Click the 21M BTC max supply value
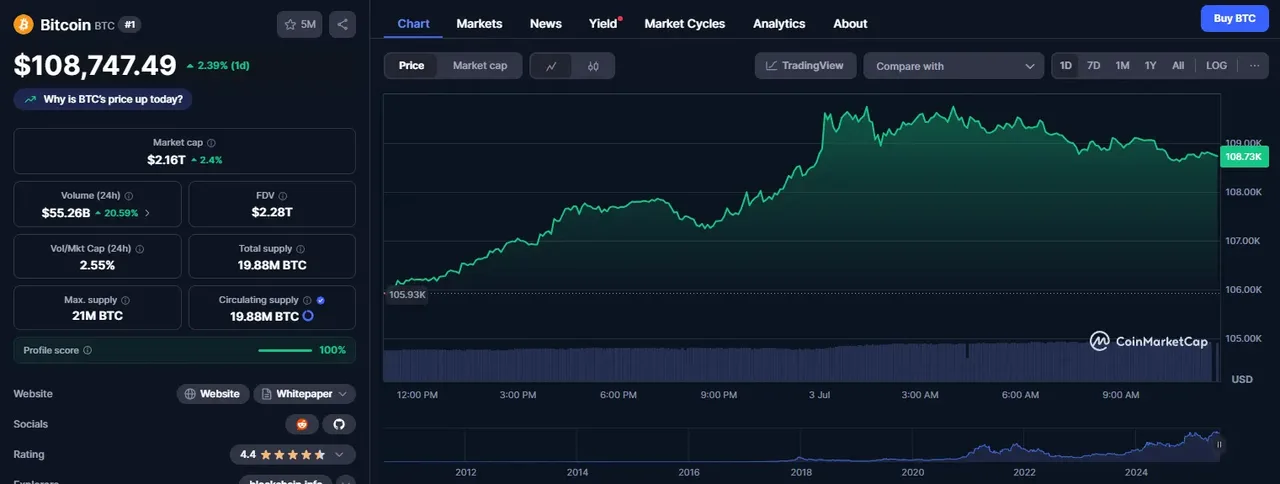This screenshot has height=484, width=1280. [x=97, y=316]
